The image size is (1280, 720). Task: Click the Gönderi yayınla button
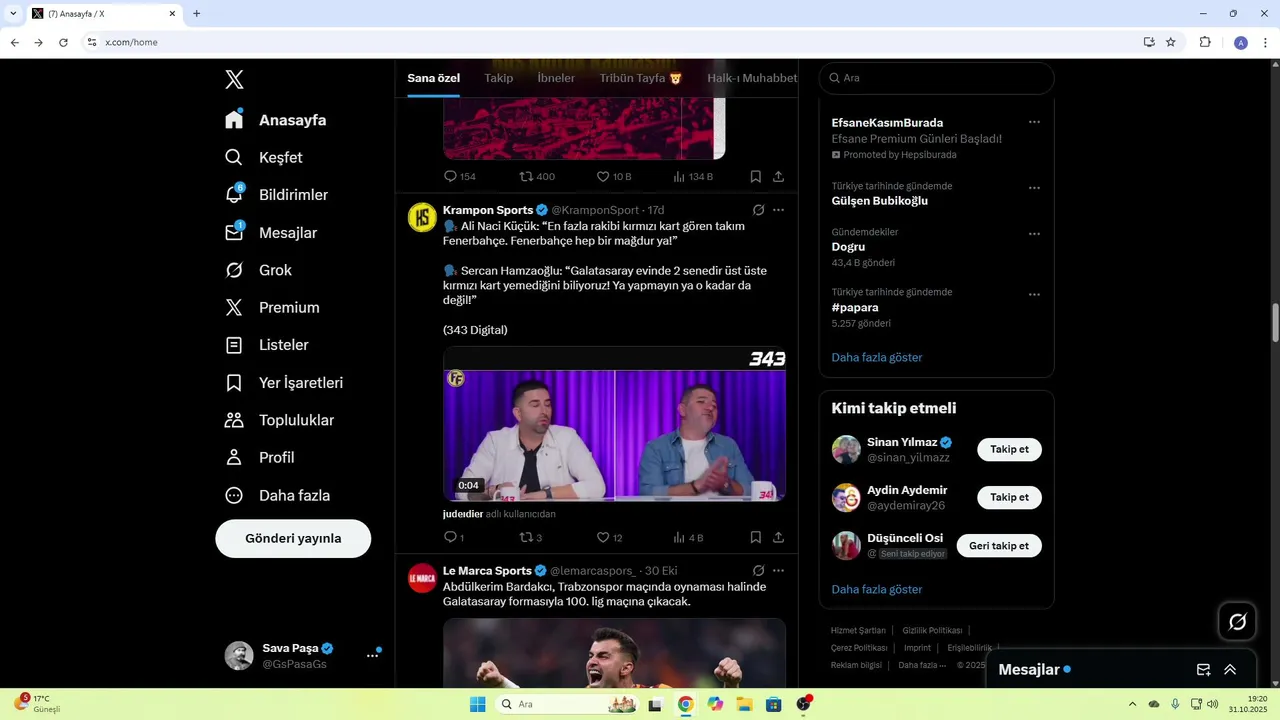click(x=293, y=538)
